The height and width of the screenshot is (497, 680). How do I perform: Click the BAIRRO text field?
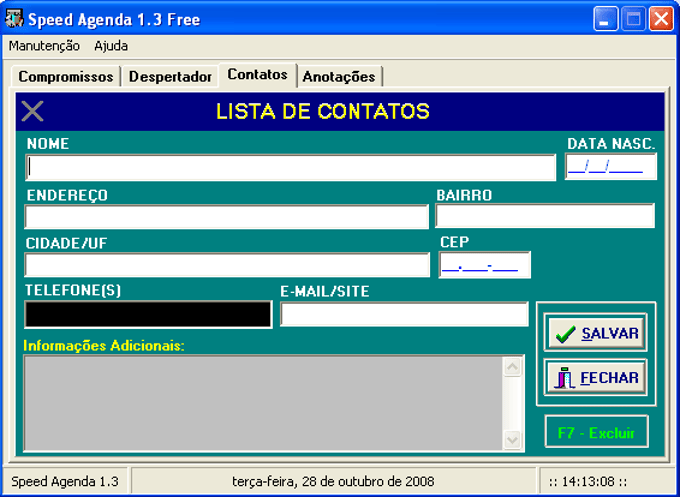[x=545, y=216]
